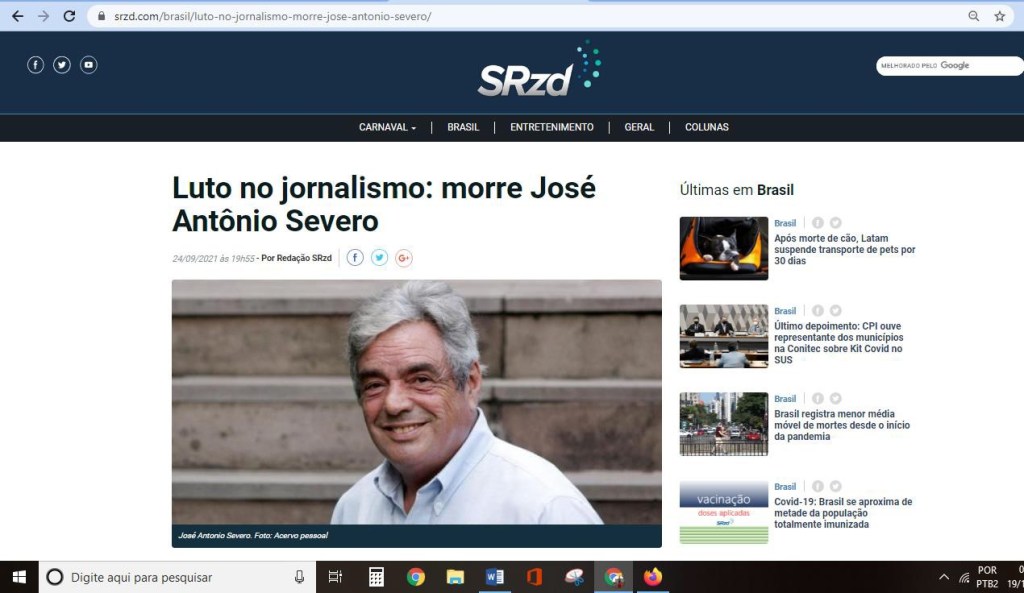Show hidden system tray icons chevron
Screen dimensions: 1024x593
[943, 577]
